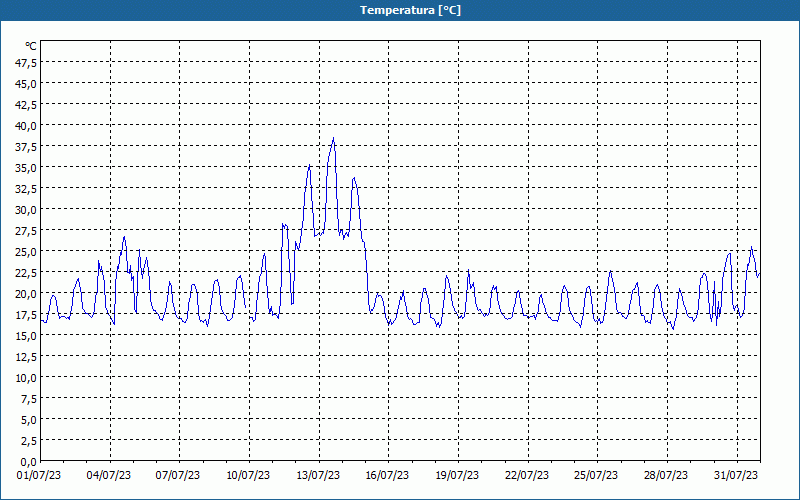
Task: Click the 5,0 y-axis label
Action: tap(29, 419)
